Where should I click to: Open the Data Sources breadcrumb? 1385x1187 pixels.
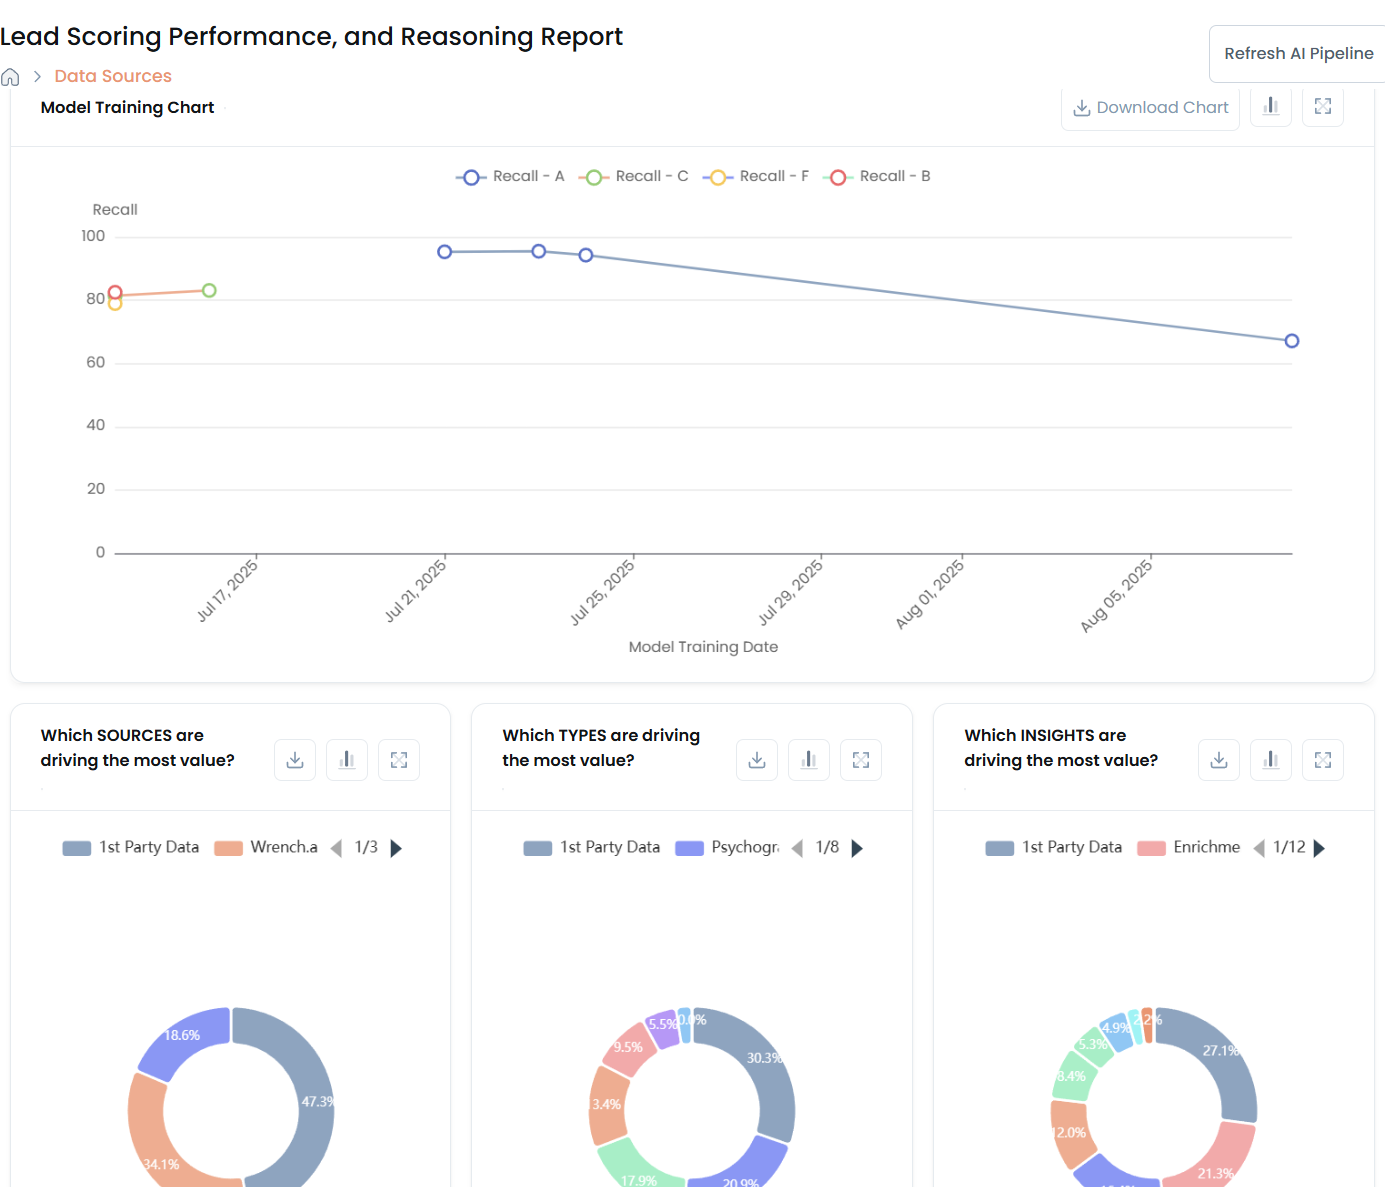[x=113, y=77]
